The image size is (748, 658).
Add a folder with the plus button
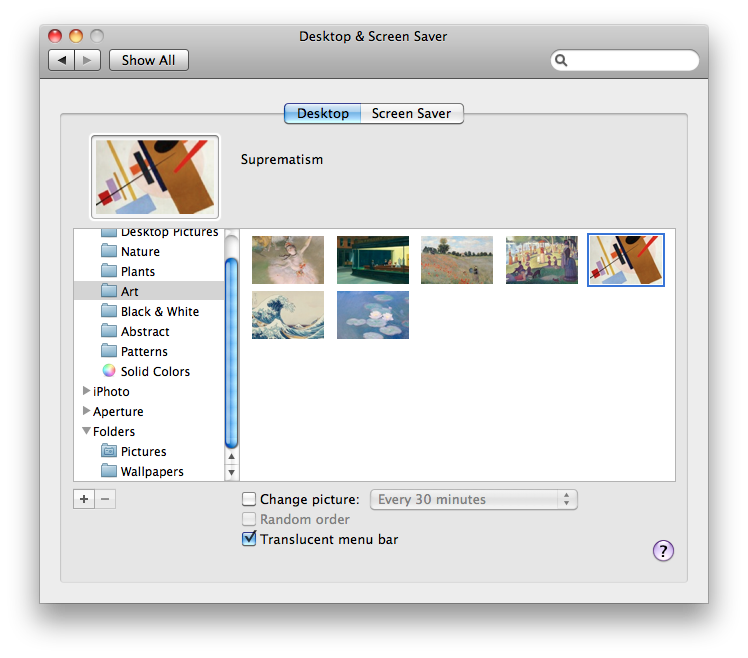[84, 499]
